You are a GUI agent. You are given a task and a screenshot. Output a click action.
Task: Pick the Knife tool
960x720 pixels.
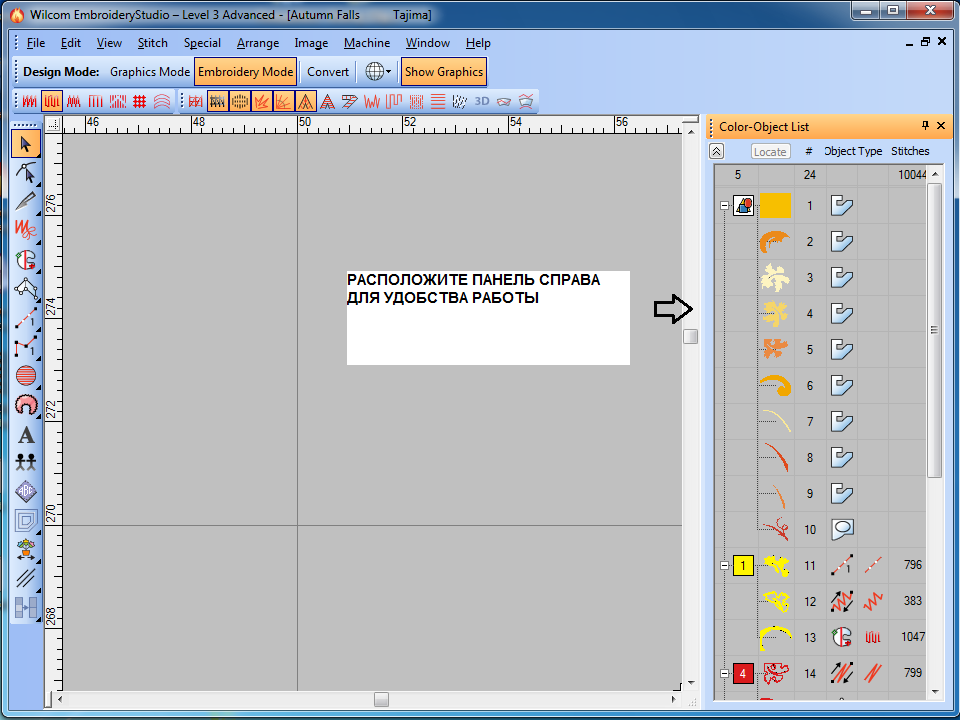(x=25, y=201)
